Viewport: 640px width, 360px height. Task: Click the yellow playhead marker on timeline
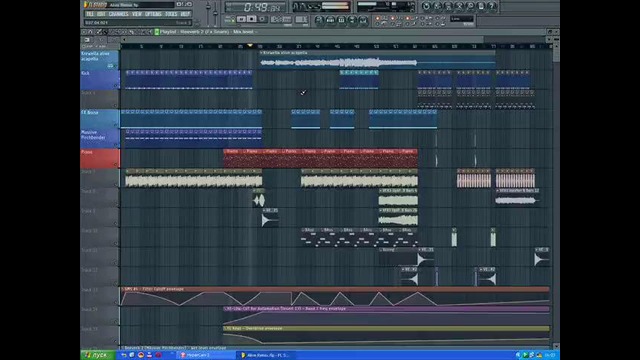250,46
